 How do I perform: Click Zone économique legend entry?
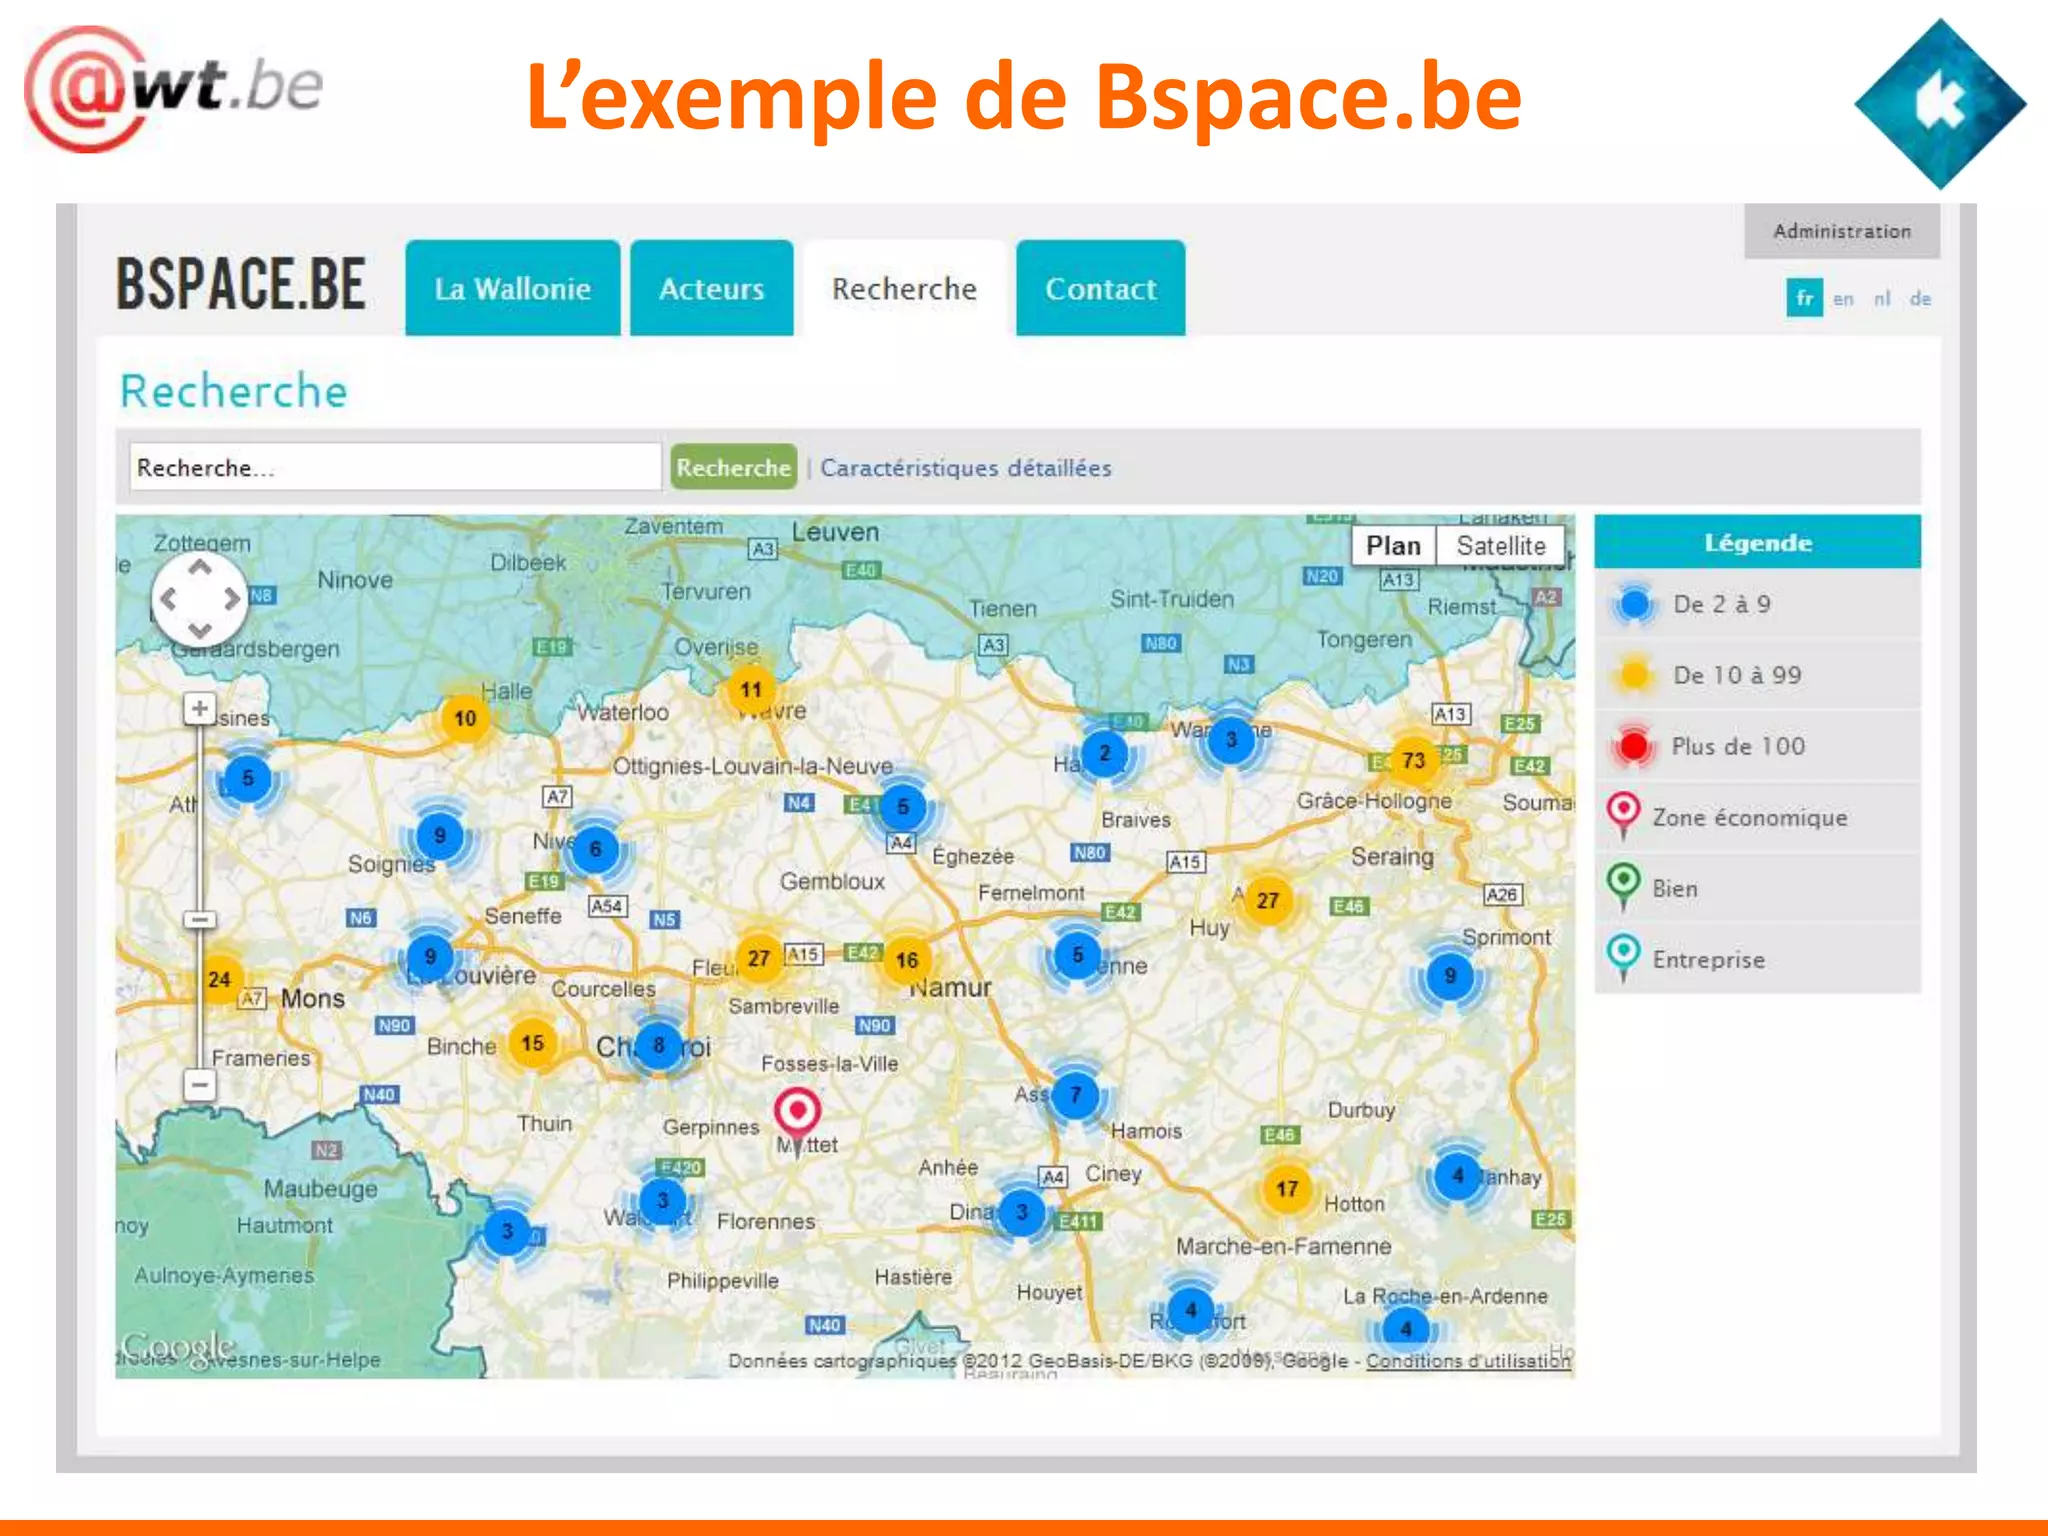click(x=1757, y=817)
